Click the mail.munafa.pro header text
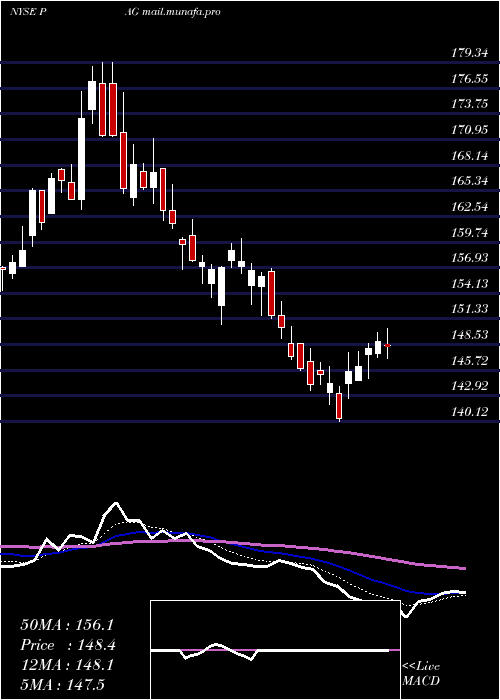The width and height of the screenshot is (500, 700). (x=181, y=12)
